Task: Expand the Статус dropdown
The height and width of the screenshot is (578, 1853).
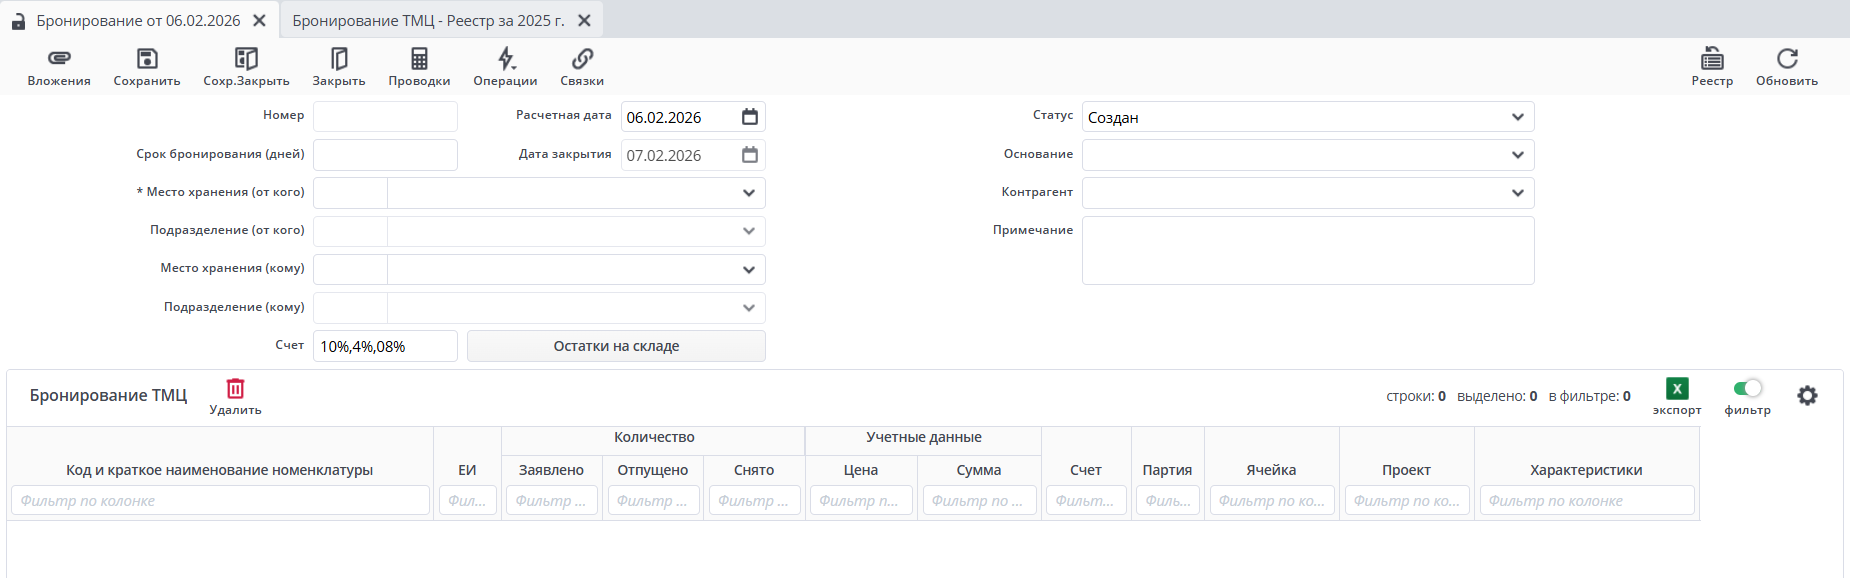Action: [x=1517, y=117]
